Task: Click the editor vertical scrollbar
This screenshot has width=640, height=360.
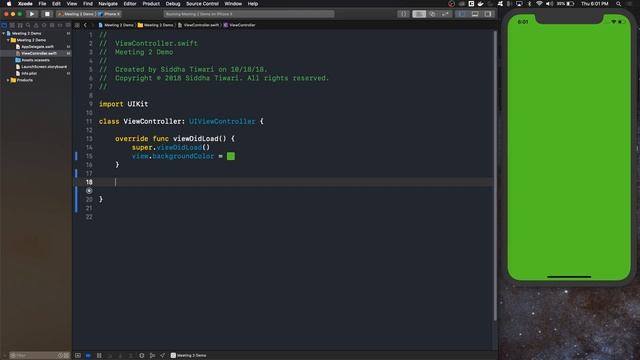Action: (x=495, y=176)
